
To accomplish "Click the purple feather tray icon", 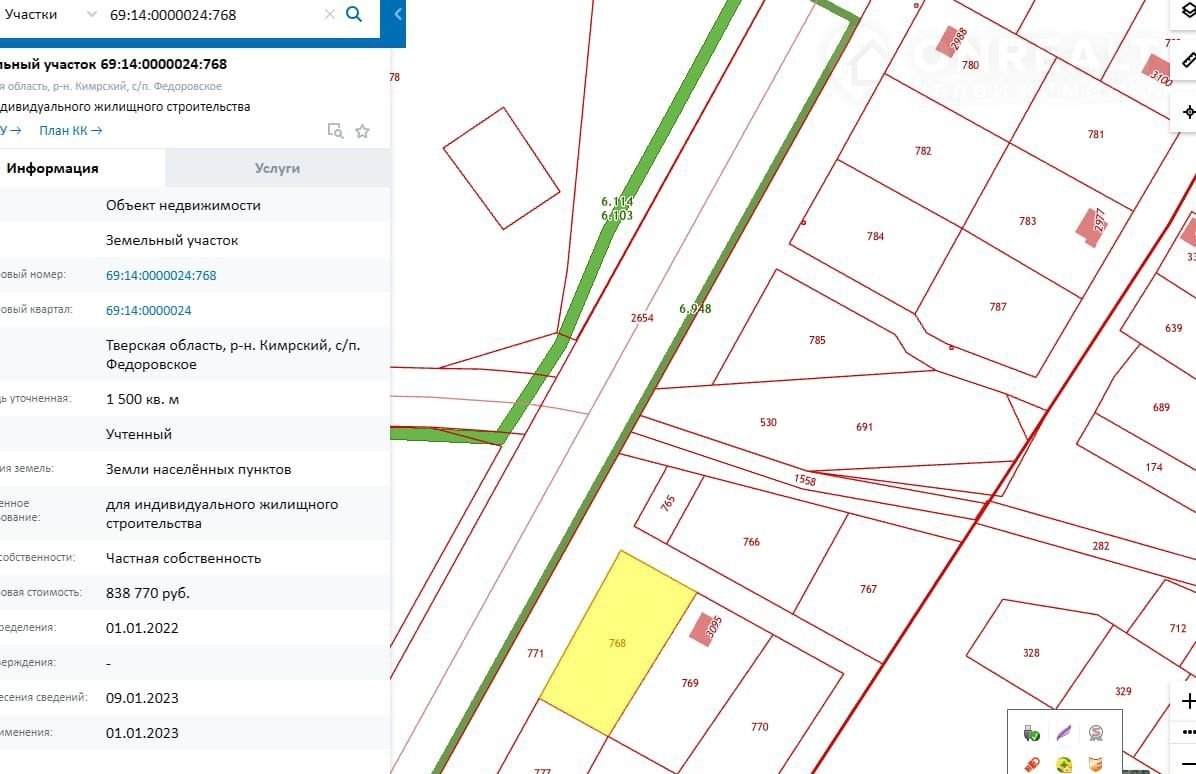I will [x=1064, y=733].
